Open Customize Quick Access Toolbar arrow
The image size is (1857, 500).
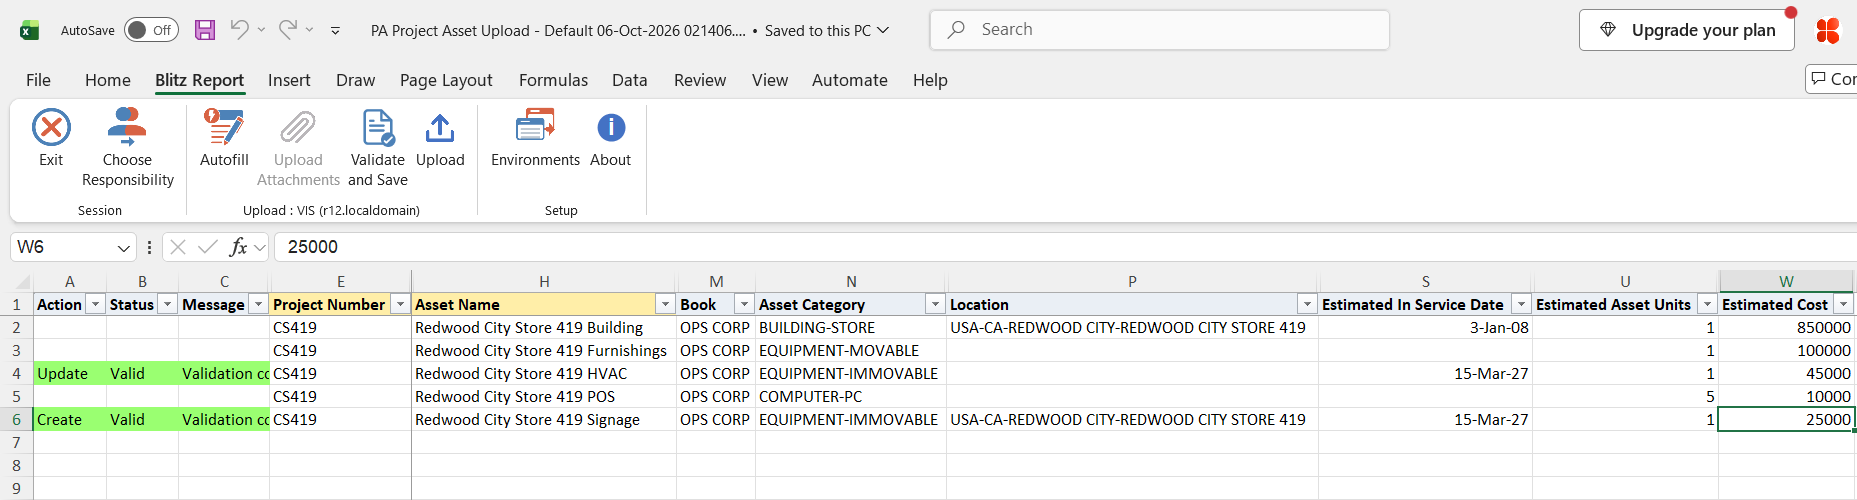click(x=335, y=31)
